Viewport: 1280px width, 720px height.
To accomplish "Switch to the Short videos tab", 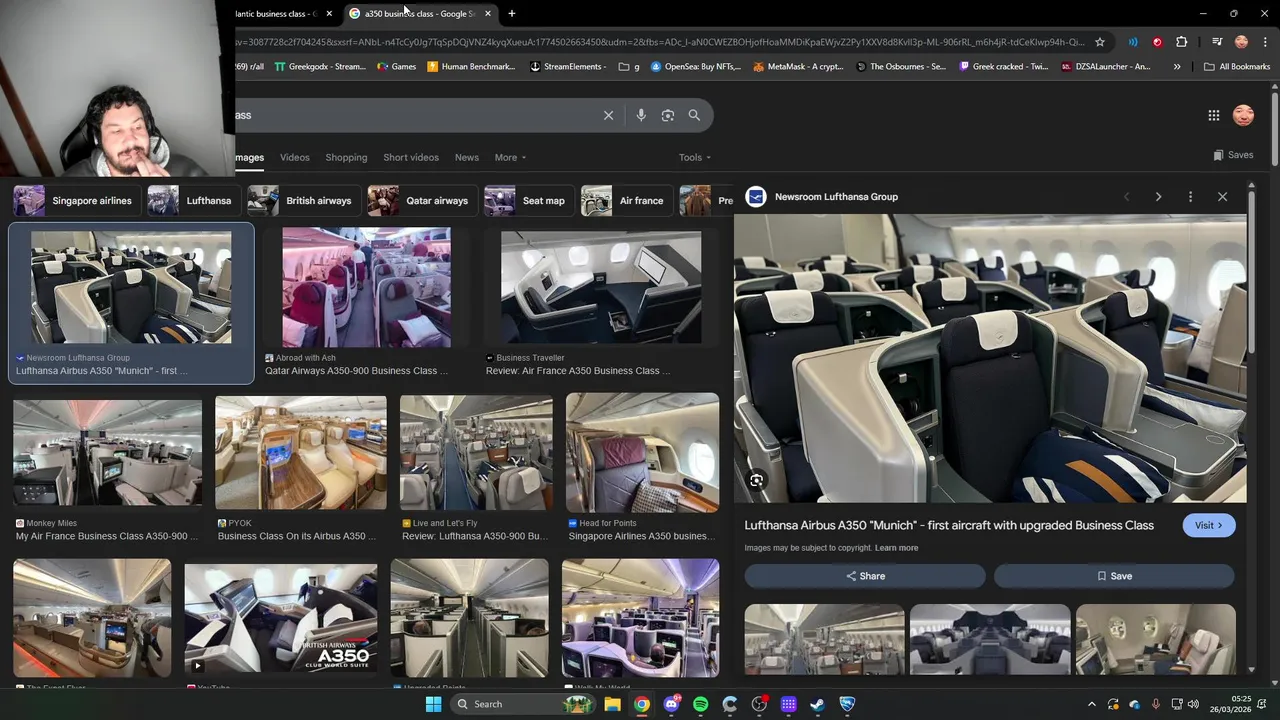I will pyautogui.click(x=411, y=157).
